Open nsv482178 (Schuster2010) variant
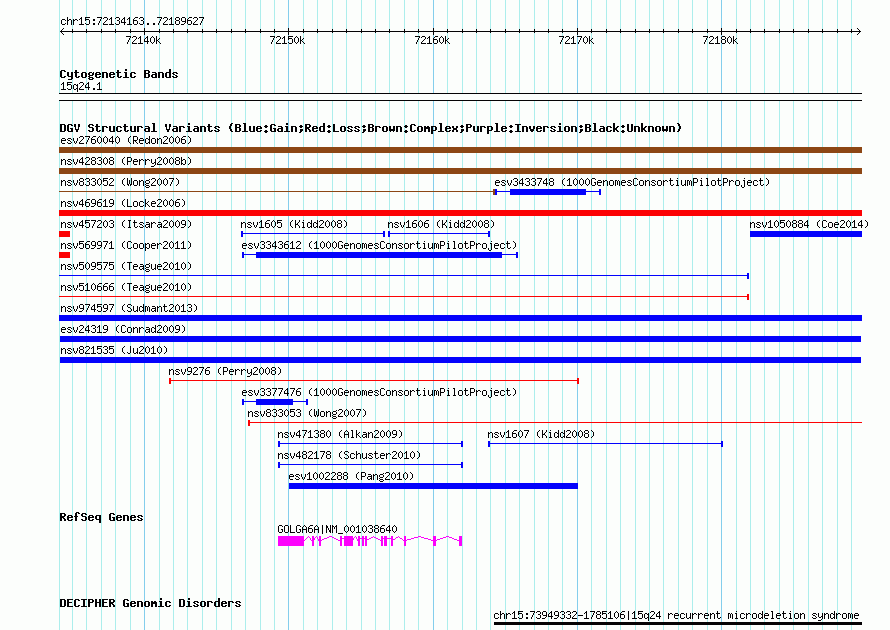890x630 pixels. (349, 455)
